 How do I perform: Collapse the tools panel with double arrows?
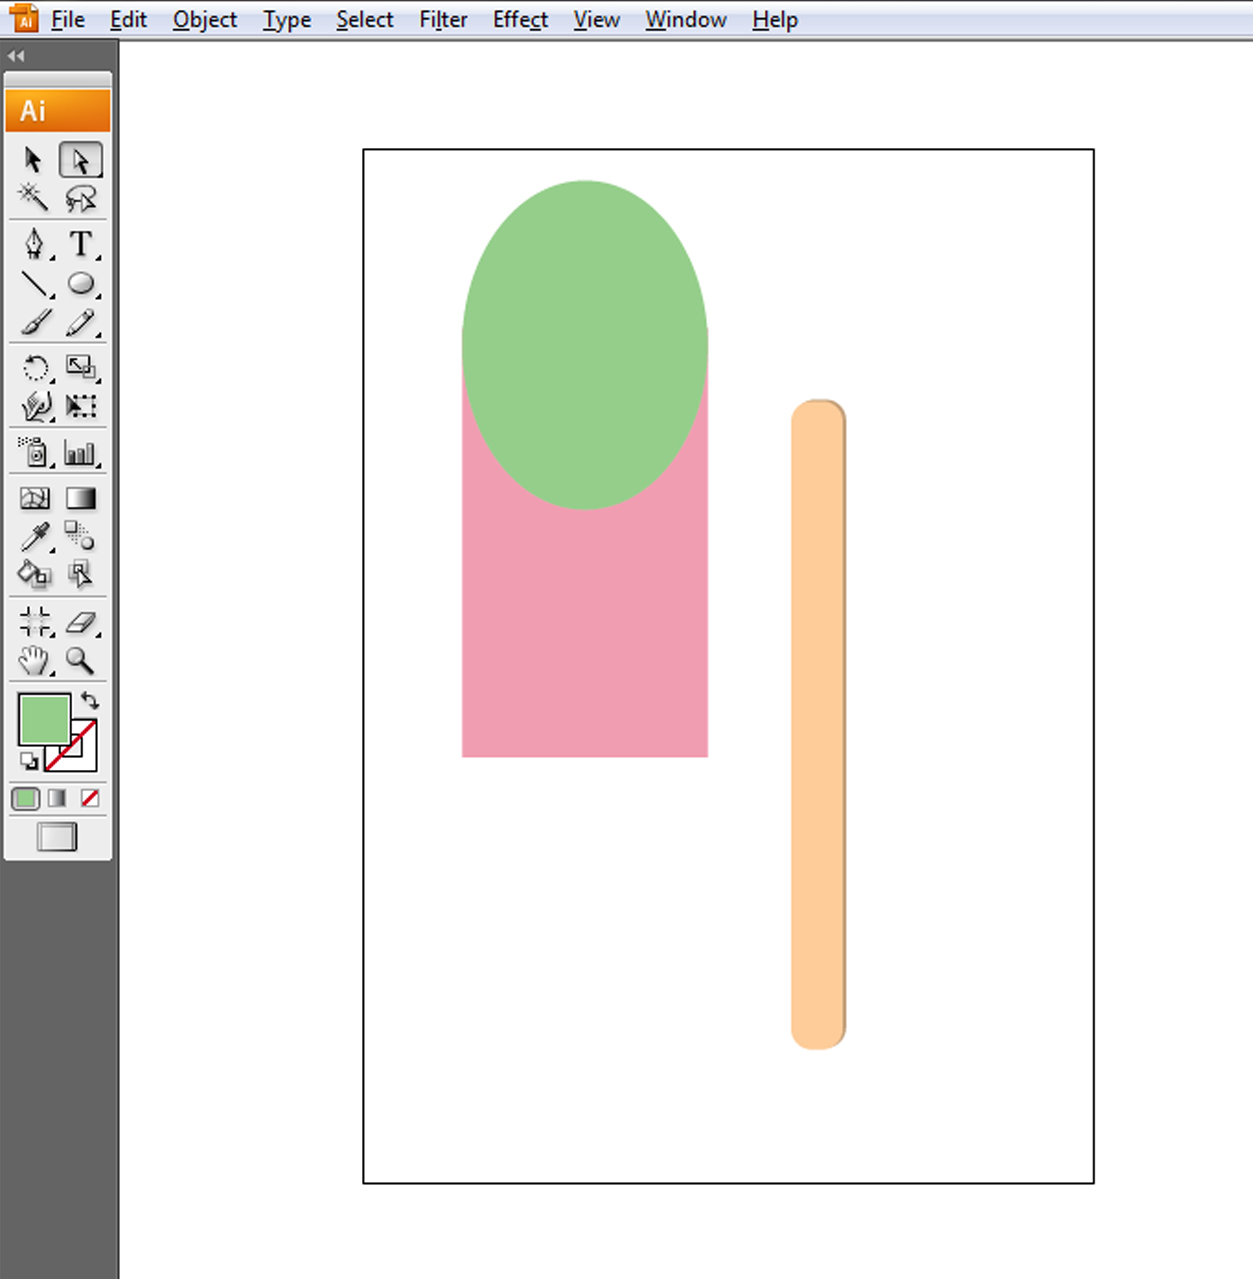click(x=16, y=57)
